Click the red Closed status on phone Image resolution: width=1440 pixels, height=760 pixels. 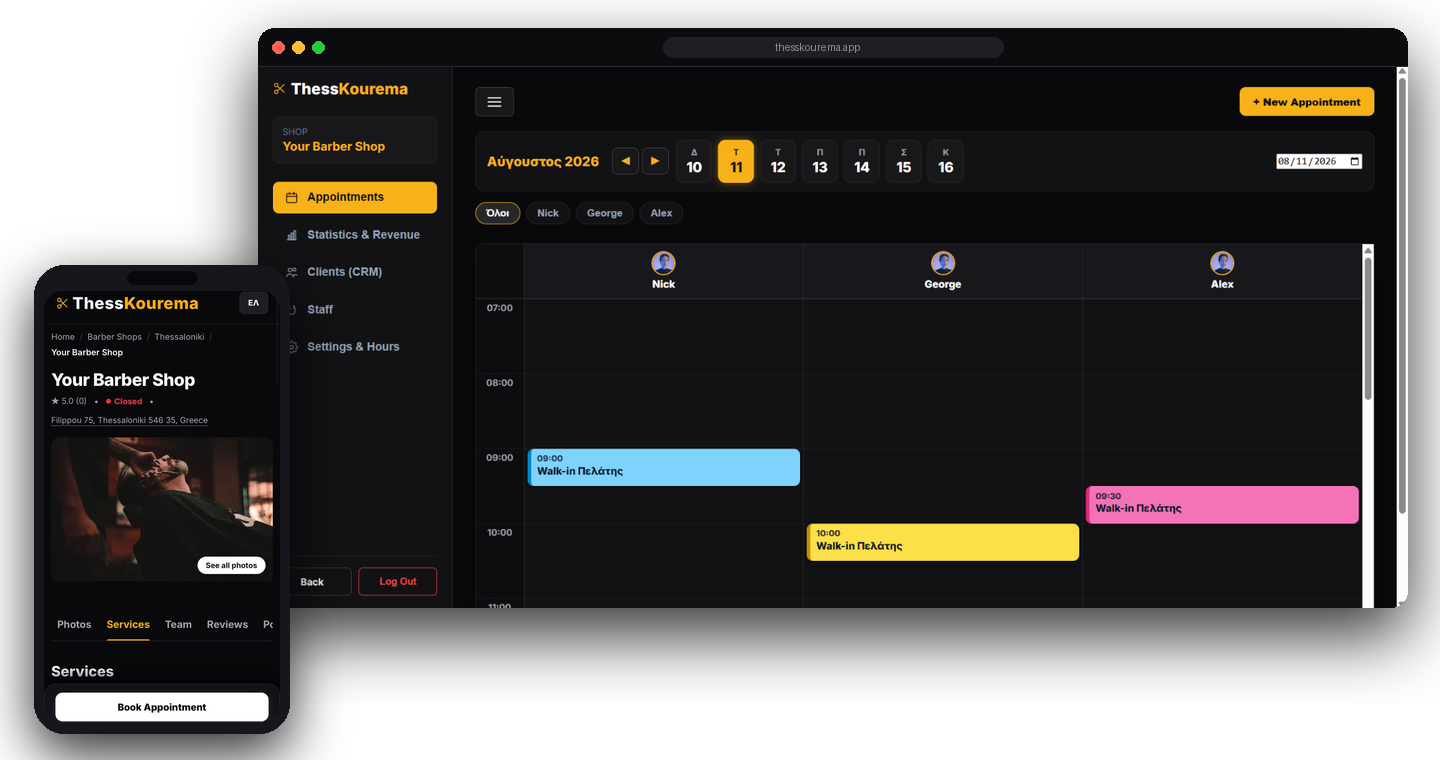click(x=124, y=401)
